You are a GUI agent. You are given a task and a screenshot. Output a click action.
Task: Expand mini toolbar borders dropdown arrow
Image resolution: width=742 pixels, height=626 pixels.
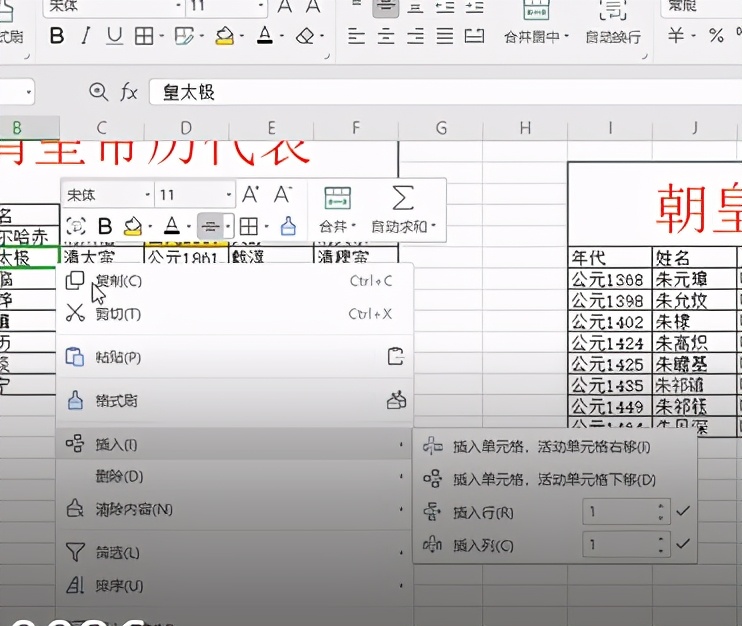[x=266, y=226]
